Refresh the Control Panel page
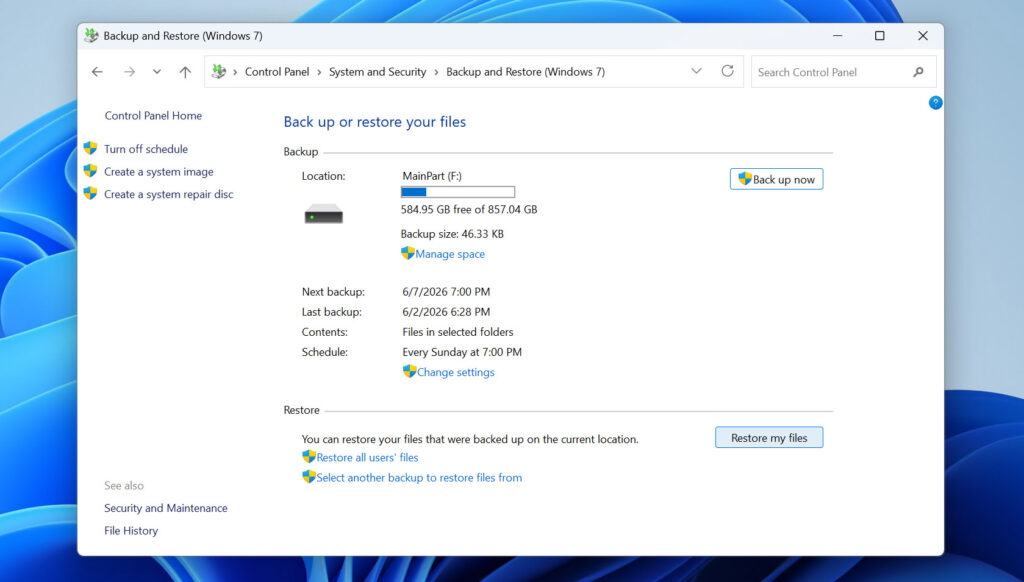The image size is (1024, 582). (728, 71)
